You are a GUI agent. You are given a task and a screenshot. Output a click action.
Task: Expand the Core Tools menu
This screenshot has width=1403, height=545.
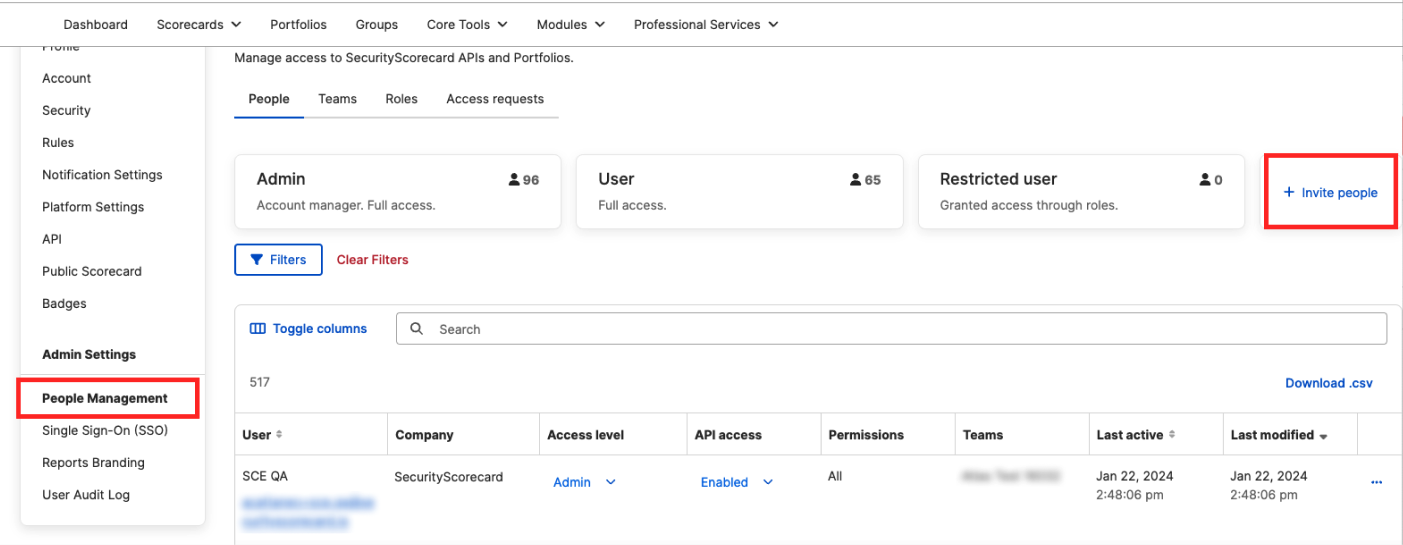(x=502, y=24)
